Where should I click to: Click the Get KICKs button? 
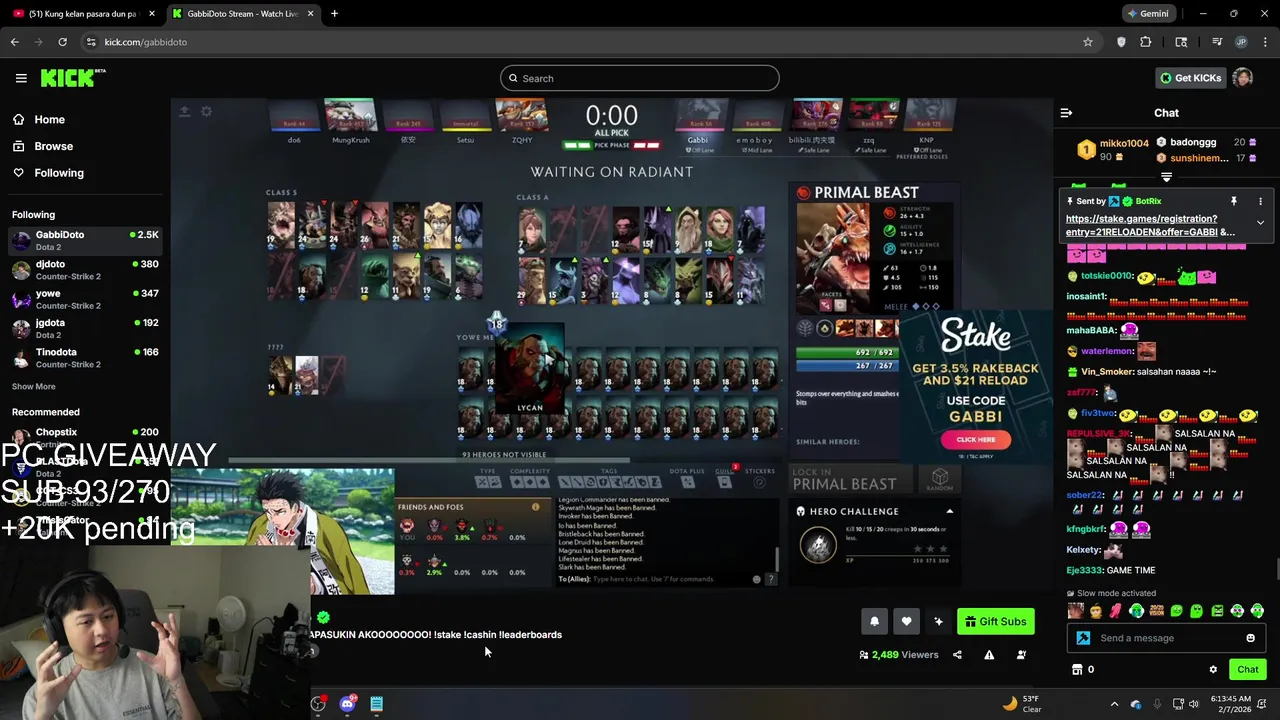pyautogui.click(x=1190, y=78)
